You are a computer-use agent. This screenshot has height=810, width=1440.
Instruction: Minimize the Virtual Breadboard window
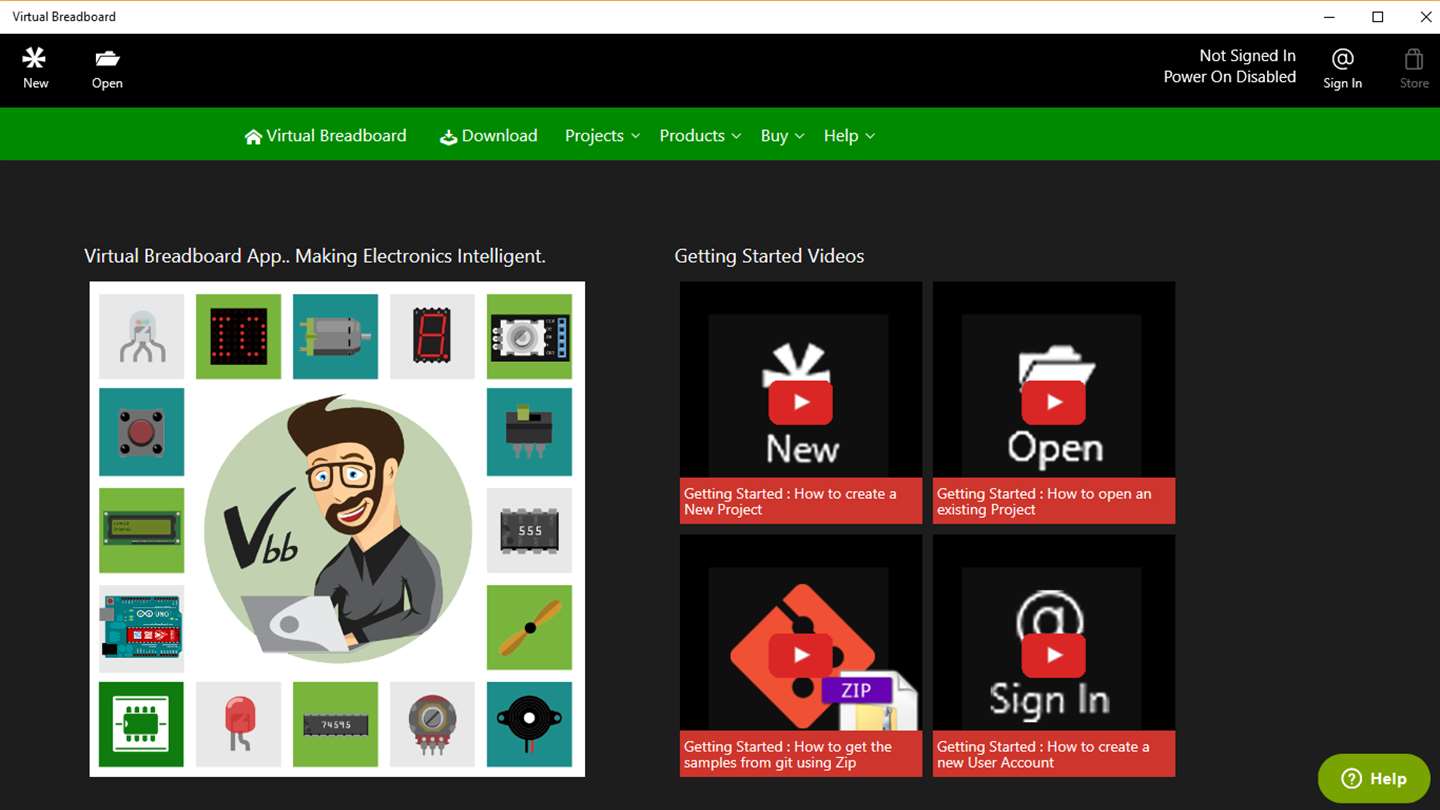click(1329, 17)
